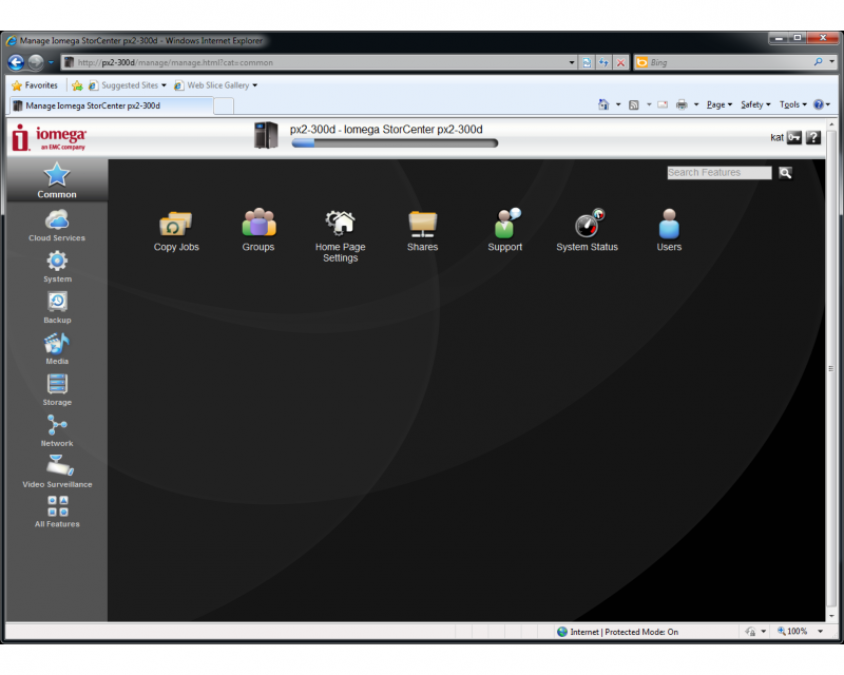This screenshot has width=844, height=675.
Task: Expand the Safety menu dropdown
Action: 755,105
